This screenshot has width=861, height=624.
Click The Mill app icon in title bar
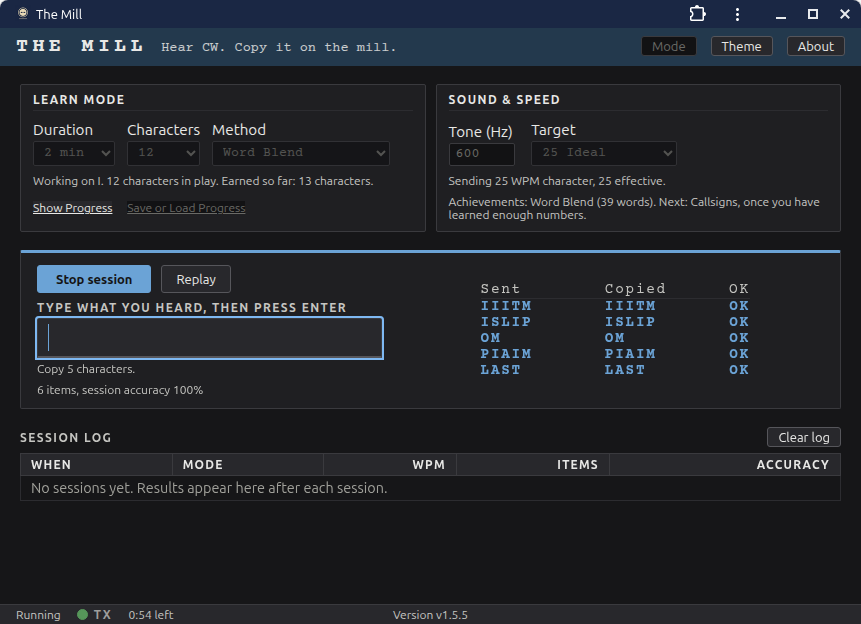coord(23,14)
